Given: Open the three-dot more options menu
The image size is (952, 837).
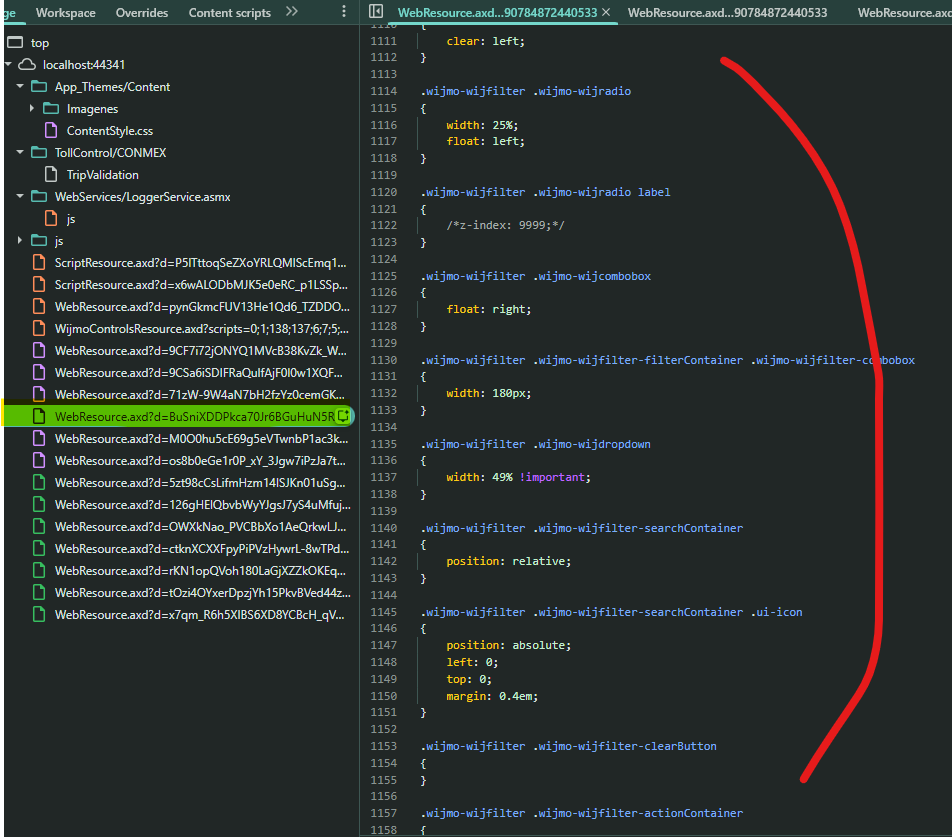Looking at the screenshot, I should pyautogui.click(x=344, y=11).
